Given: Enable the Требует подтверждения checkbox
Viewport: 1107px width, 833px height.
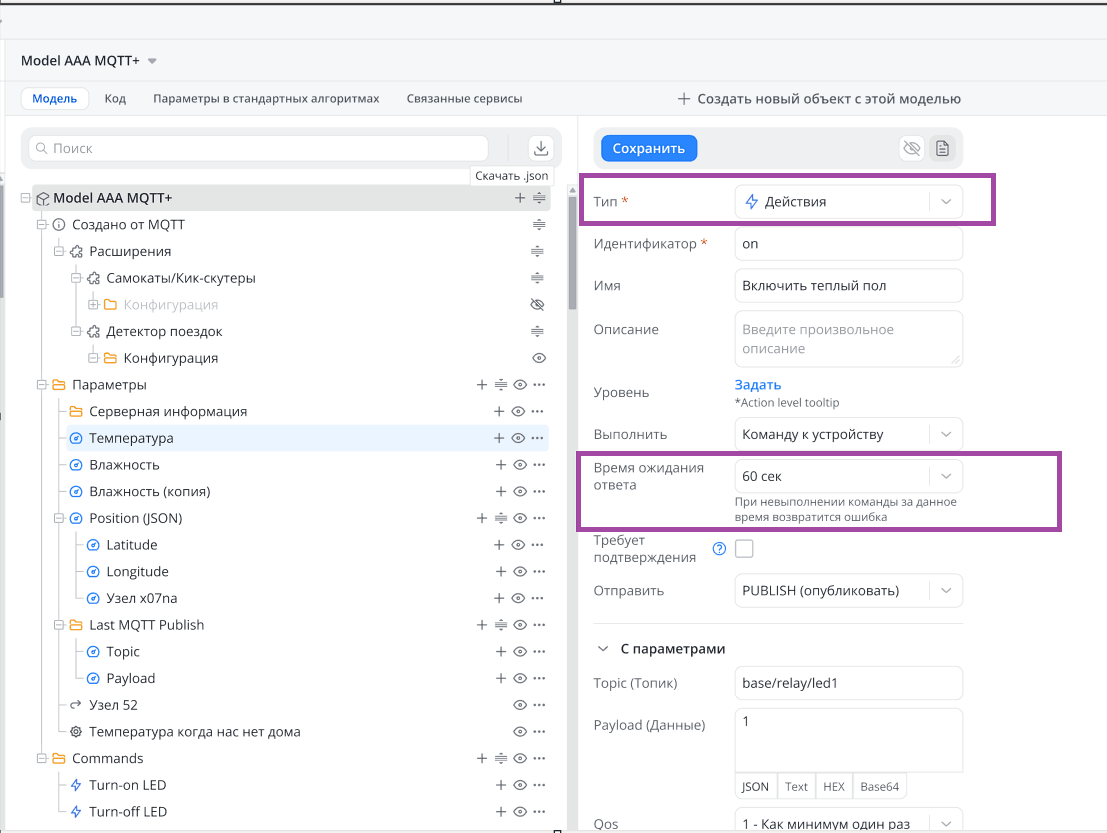Looking at the screenshot, I should pyautogui.click(x=744, y=548).
